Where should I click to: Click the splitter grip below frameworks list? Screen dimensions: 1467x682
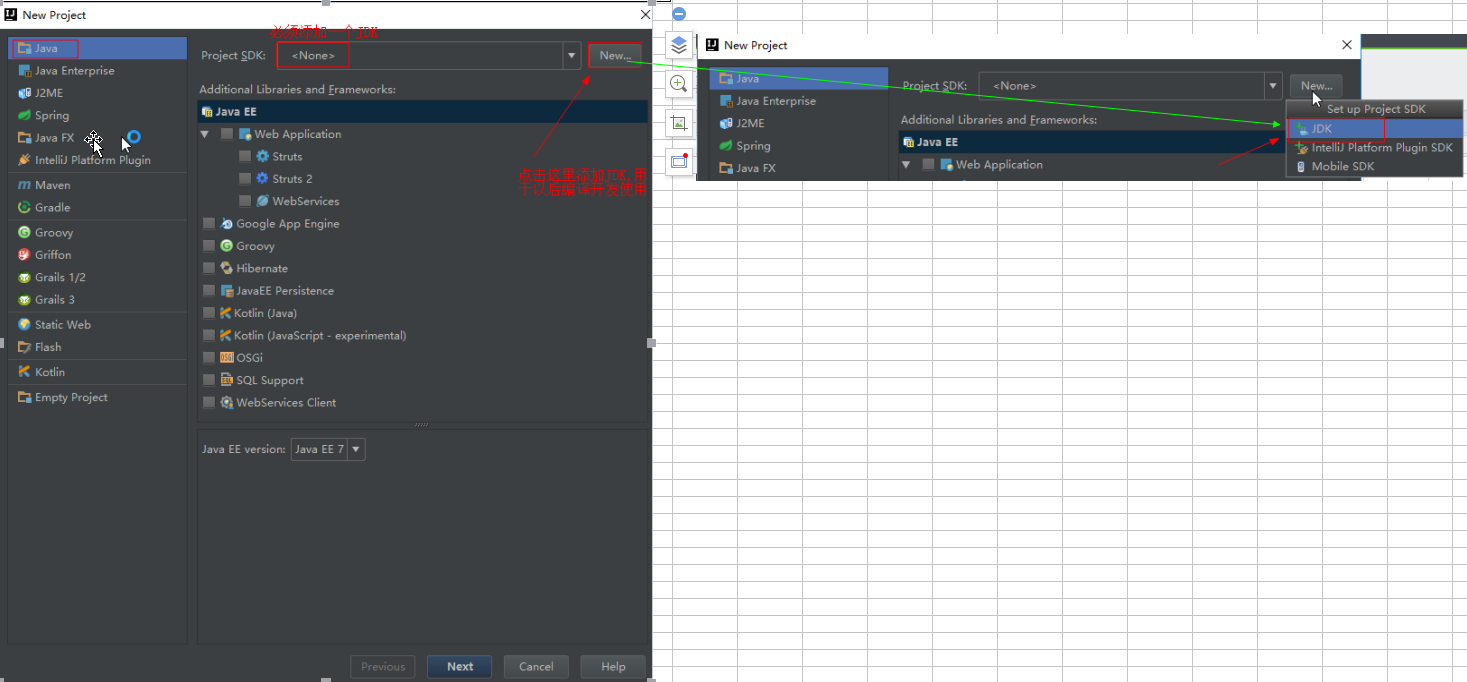[x=422, y=425]
